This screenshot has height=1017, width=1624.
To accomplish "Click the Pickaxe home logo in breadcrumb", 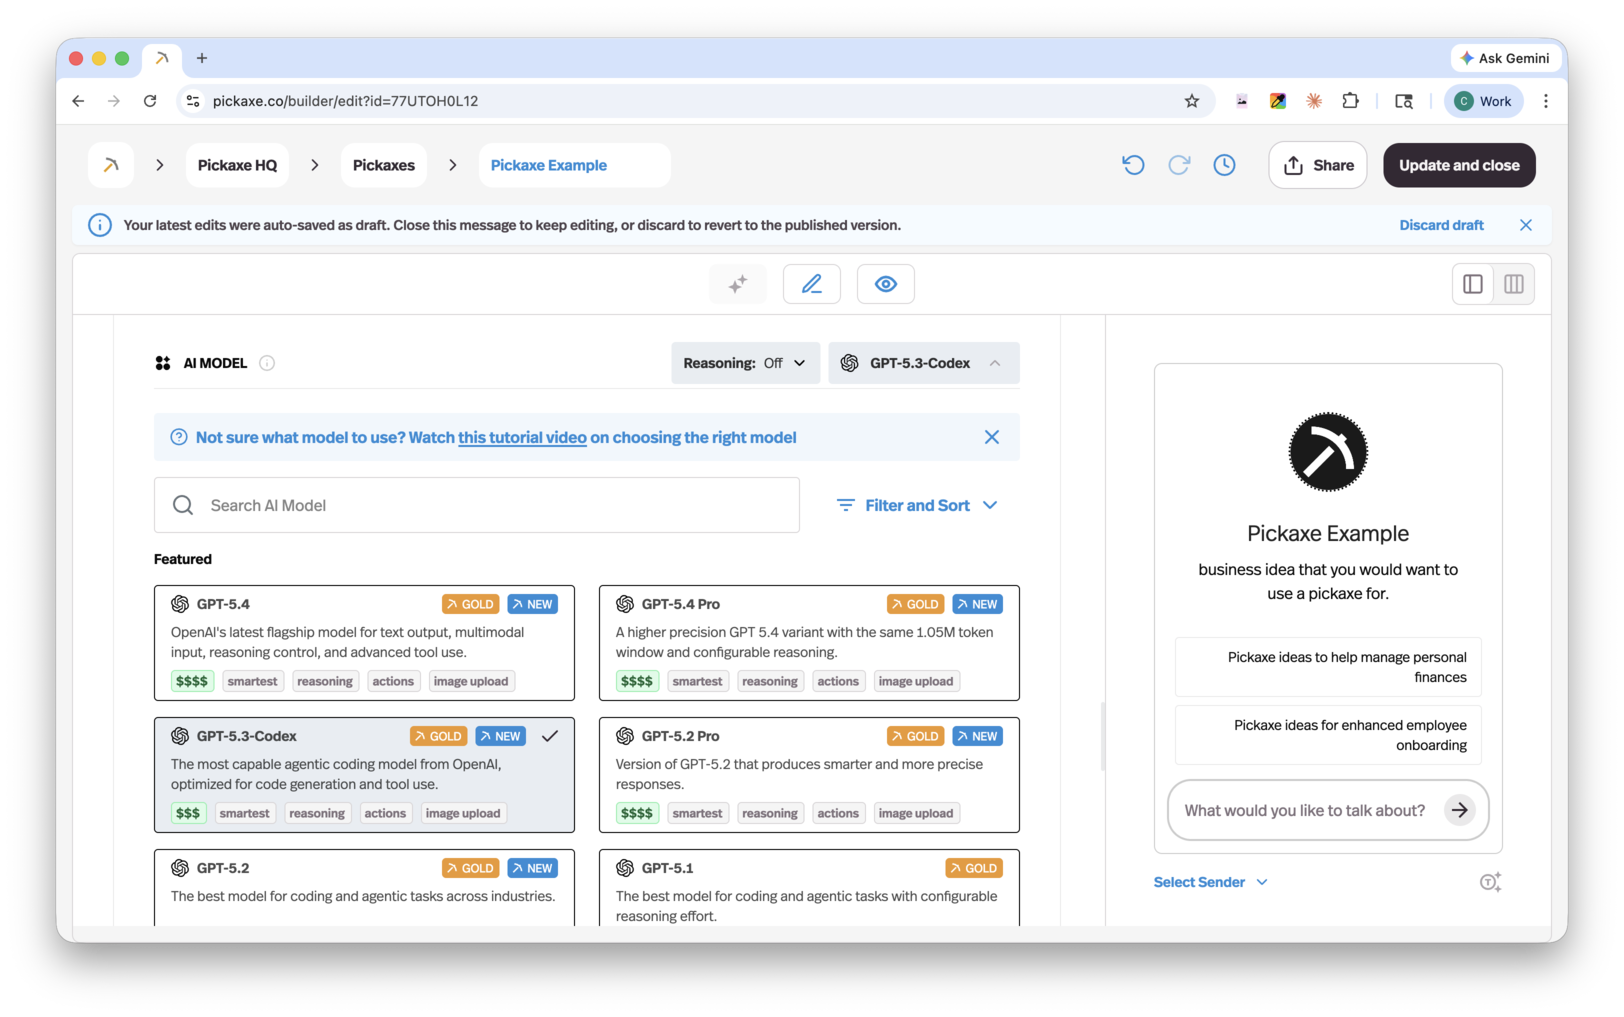I will click(111, 165).
